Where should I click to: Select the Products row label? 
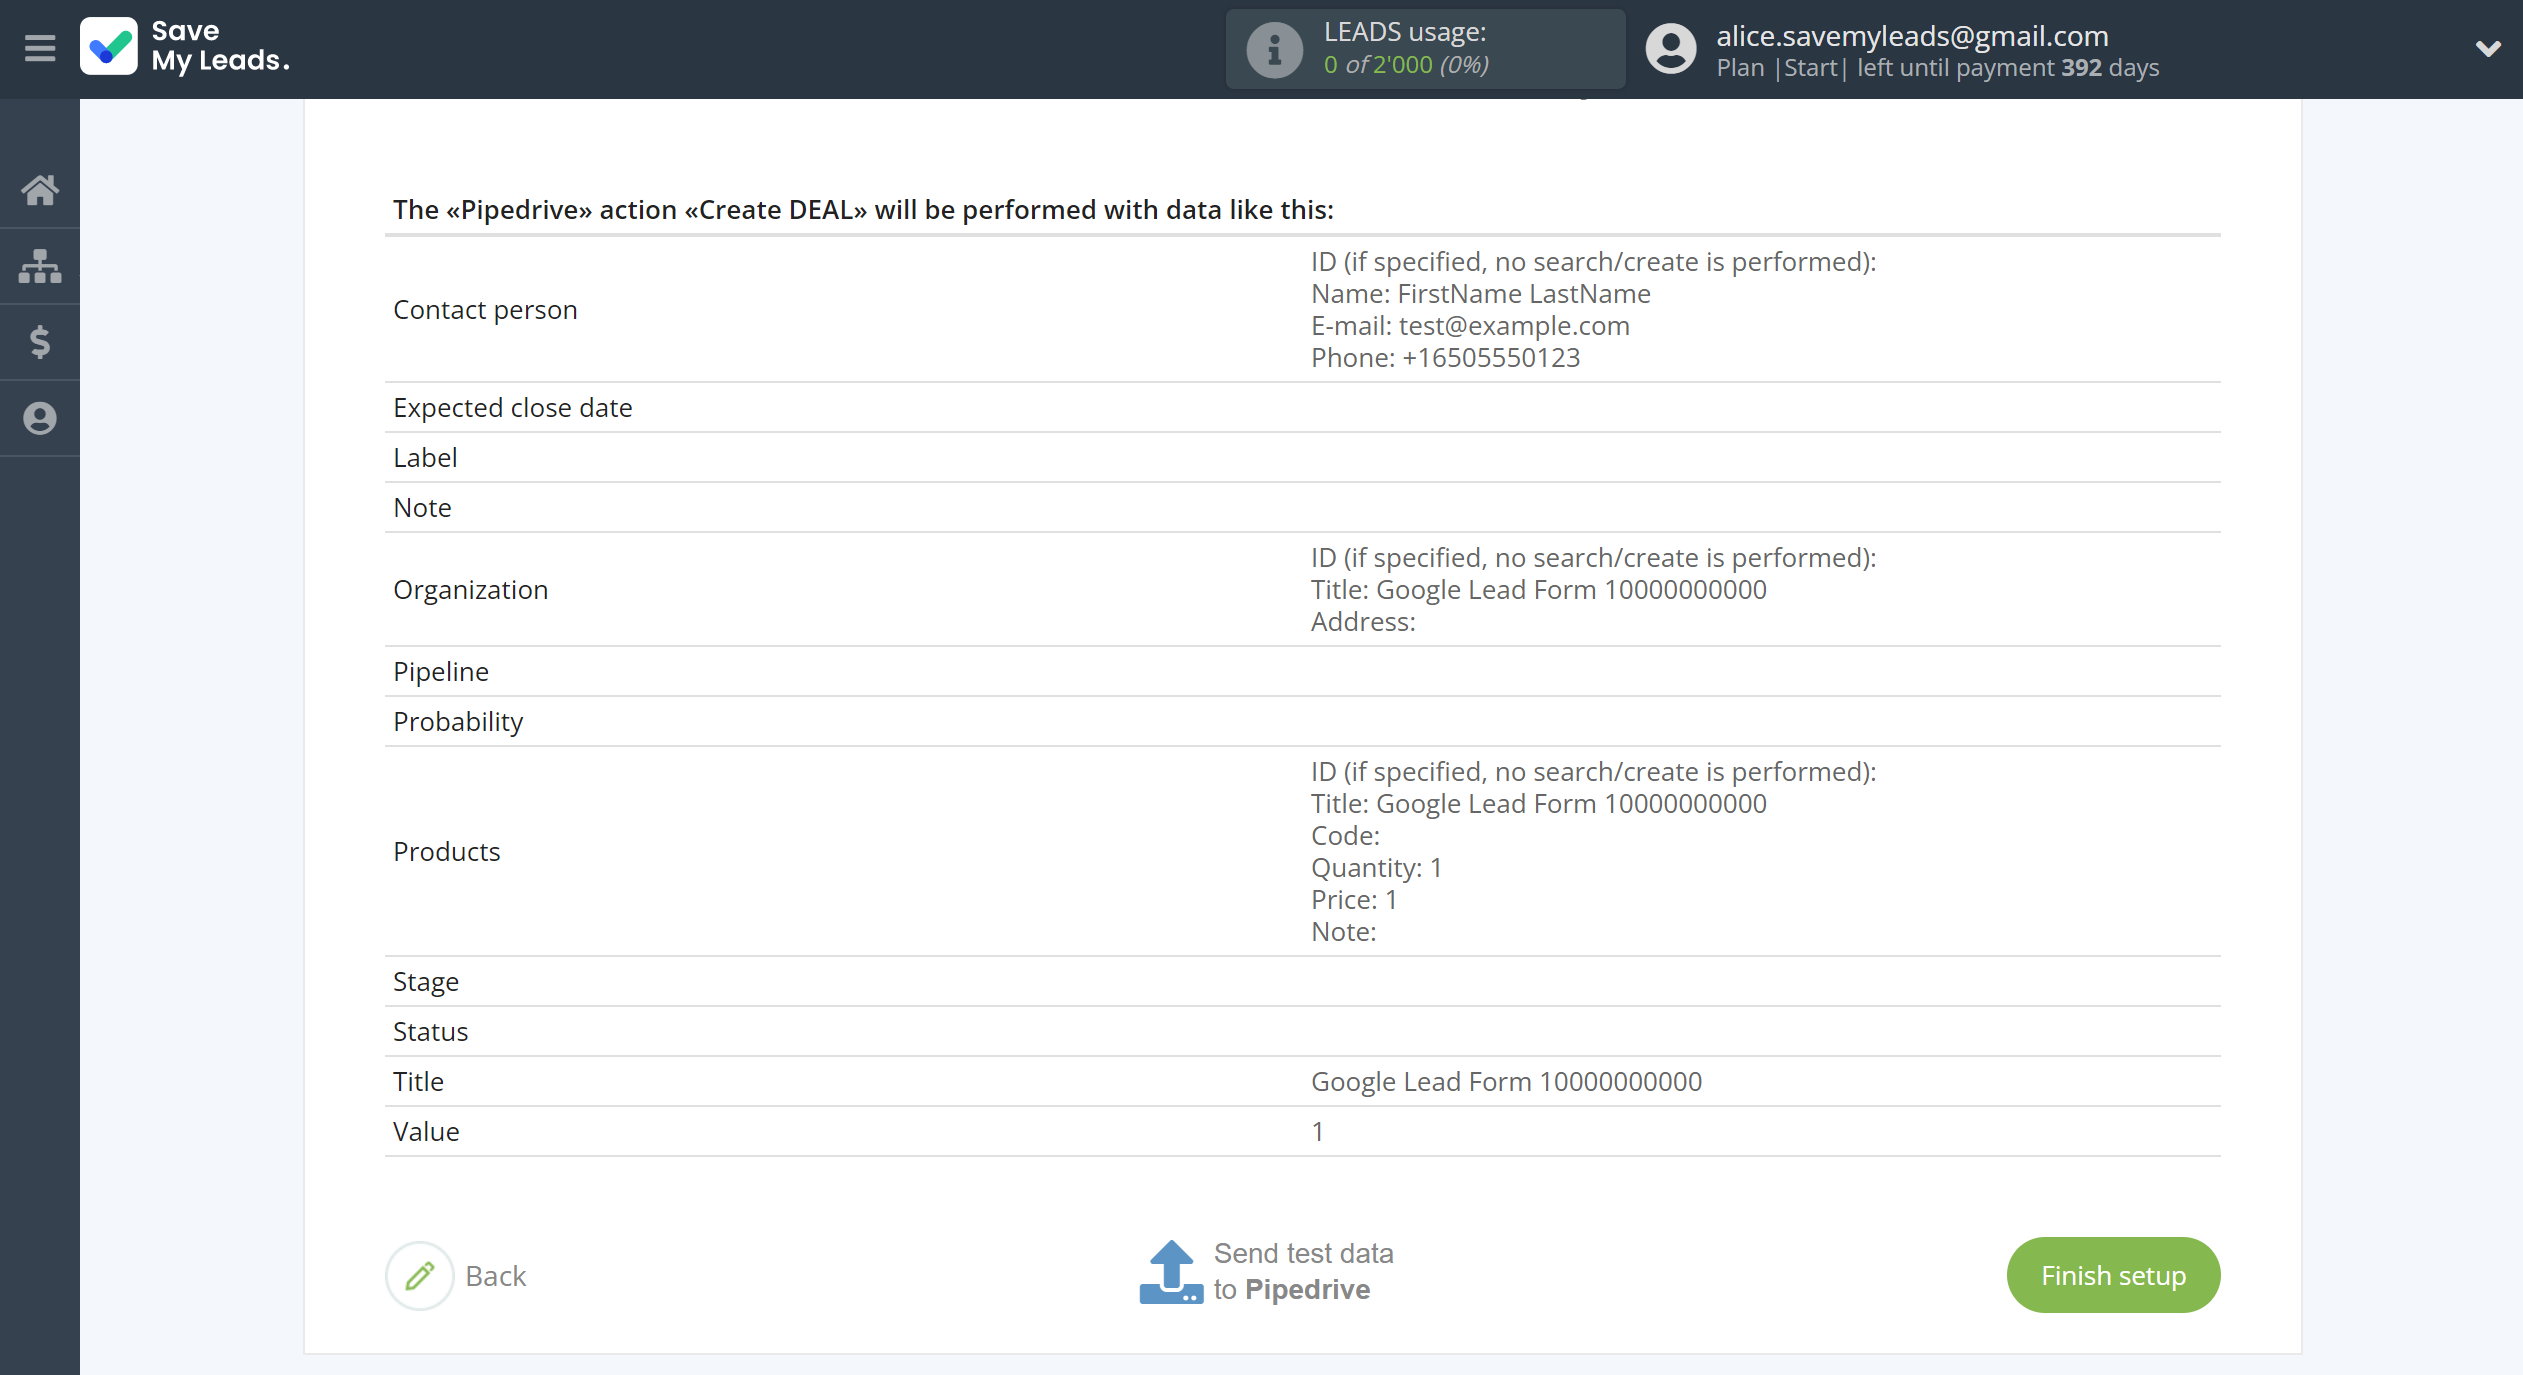point(446,851)
